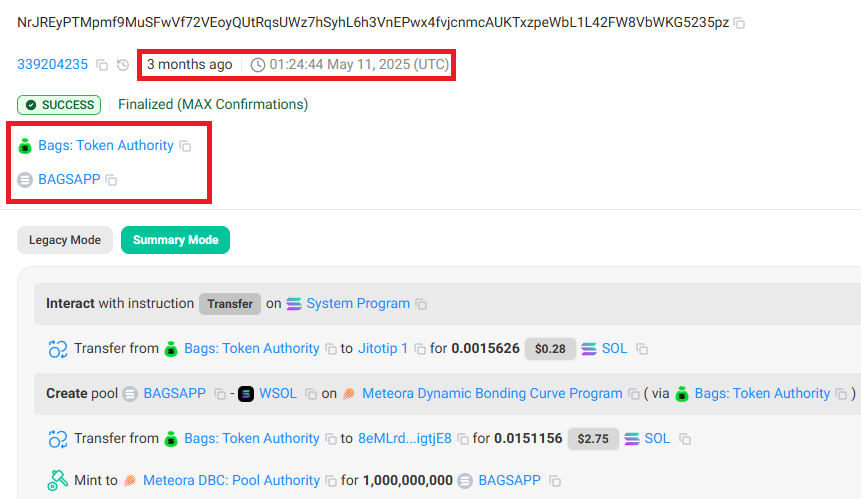Open Bags: Token Authority after 'via'
This screenshot has height=499, width=861.
[762, 394]
